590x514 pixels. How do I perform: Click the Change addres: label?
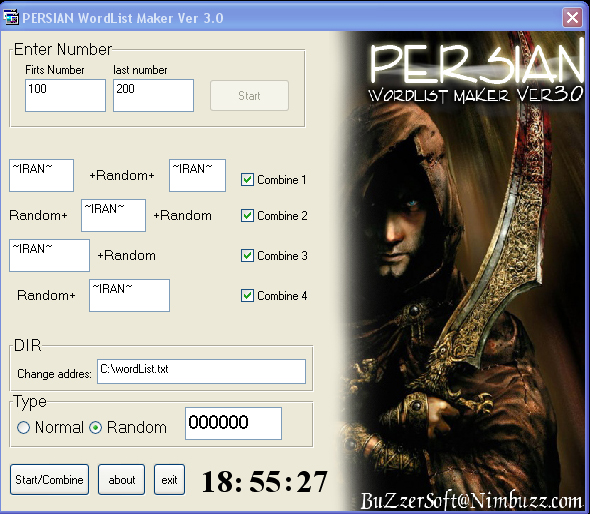55,374
